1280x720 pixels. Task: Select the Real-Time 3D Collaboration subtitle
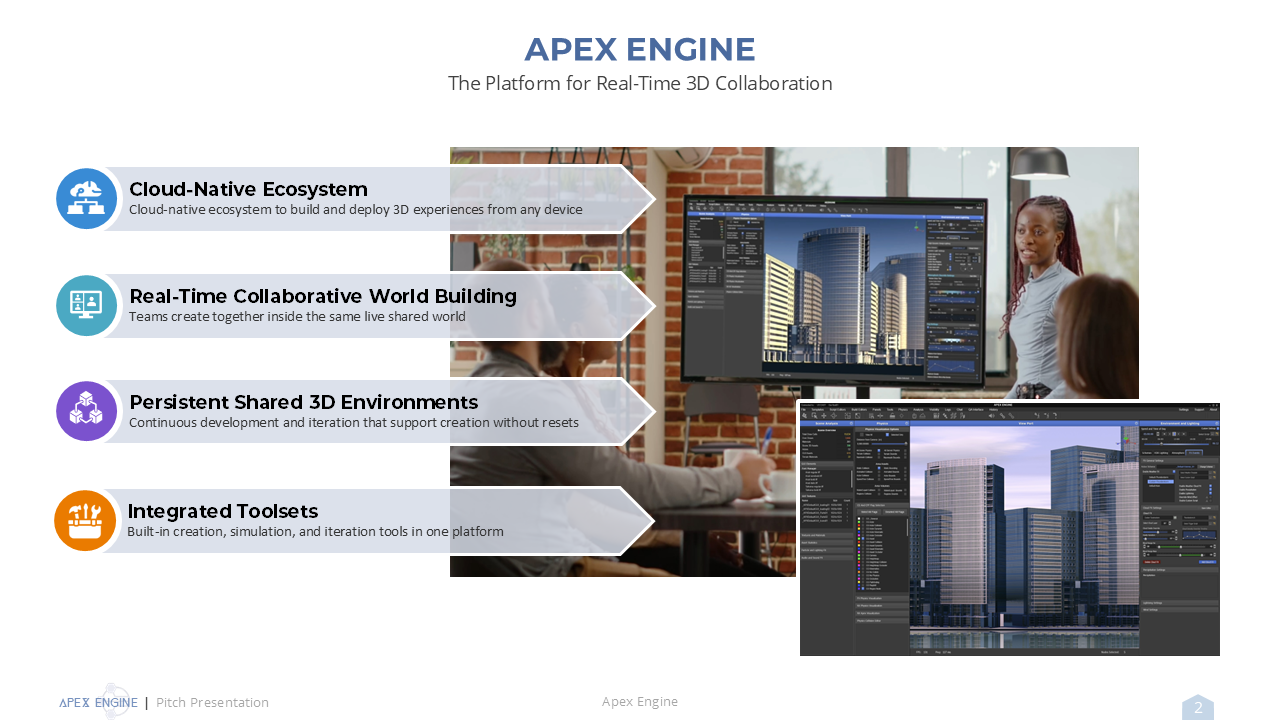(639, 83)
